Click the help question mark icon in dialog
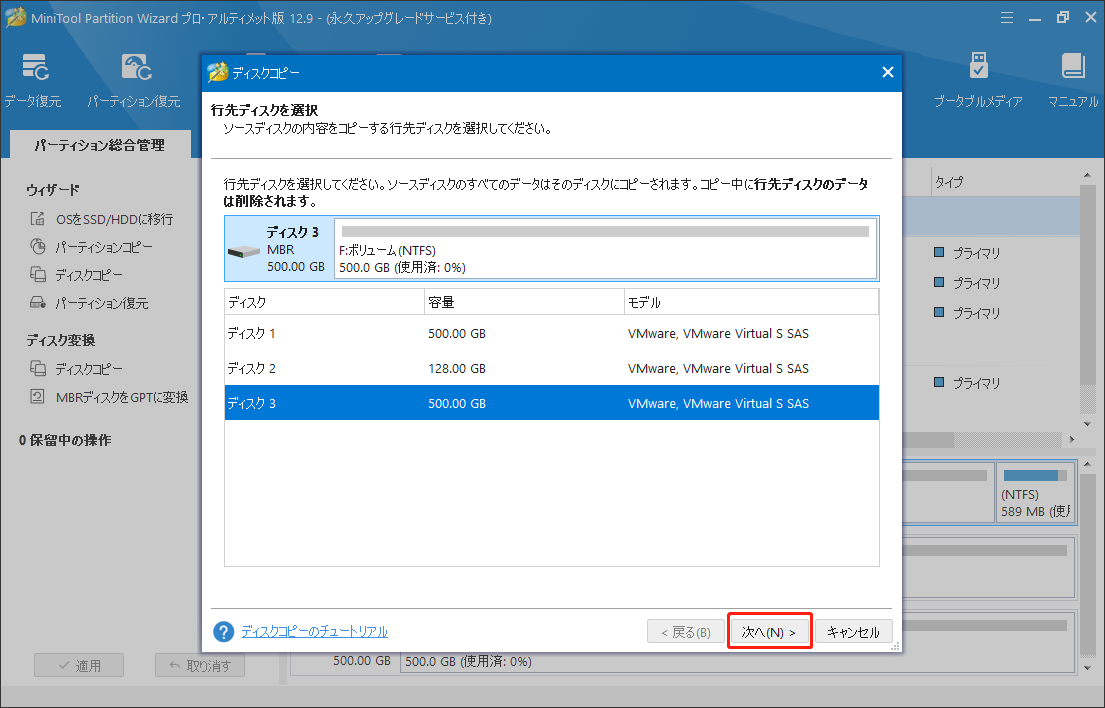1105x708 pixels. (223, 632)
